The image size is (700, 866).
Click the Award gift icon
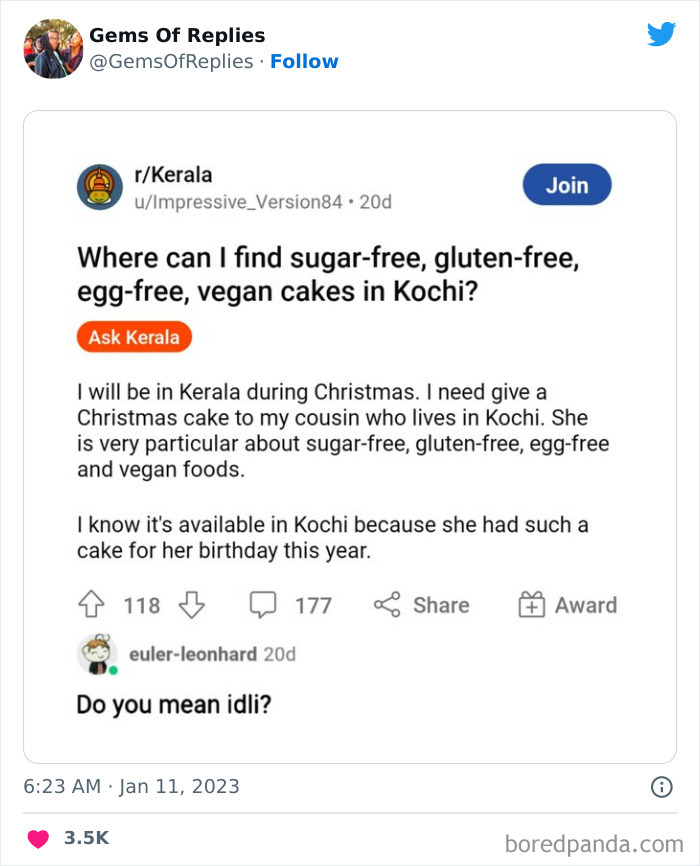tap(531, 604)
